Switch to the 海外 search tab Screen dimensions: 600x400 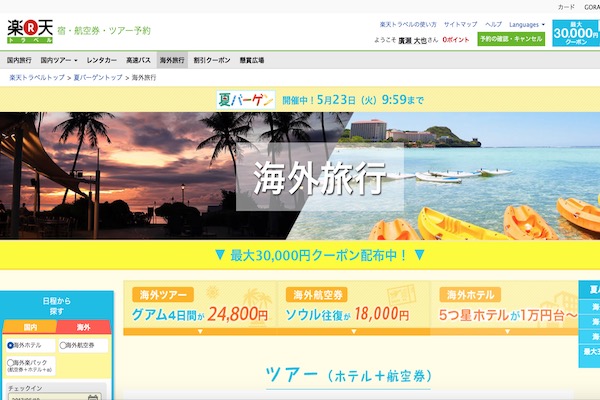pyautogui.click(x=83, y=327)
